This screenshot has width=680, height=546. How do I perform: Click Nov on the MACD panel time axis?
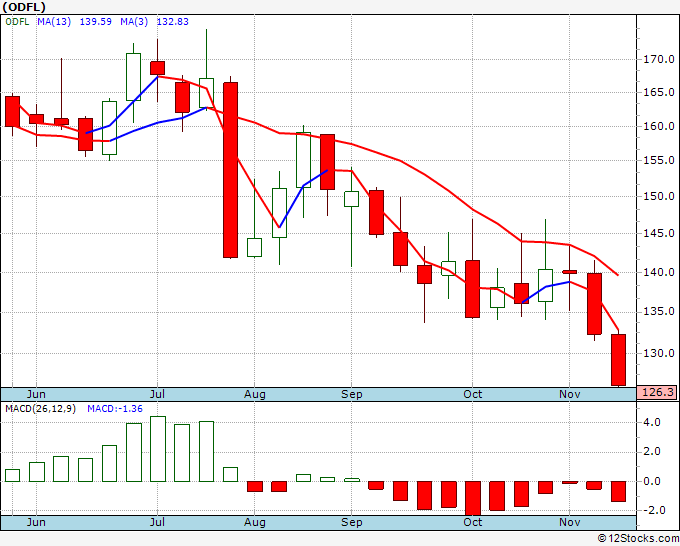tap(569, 522)
